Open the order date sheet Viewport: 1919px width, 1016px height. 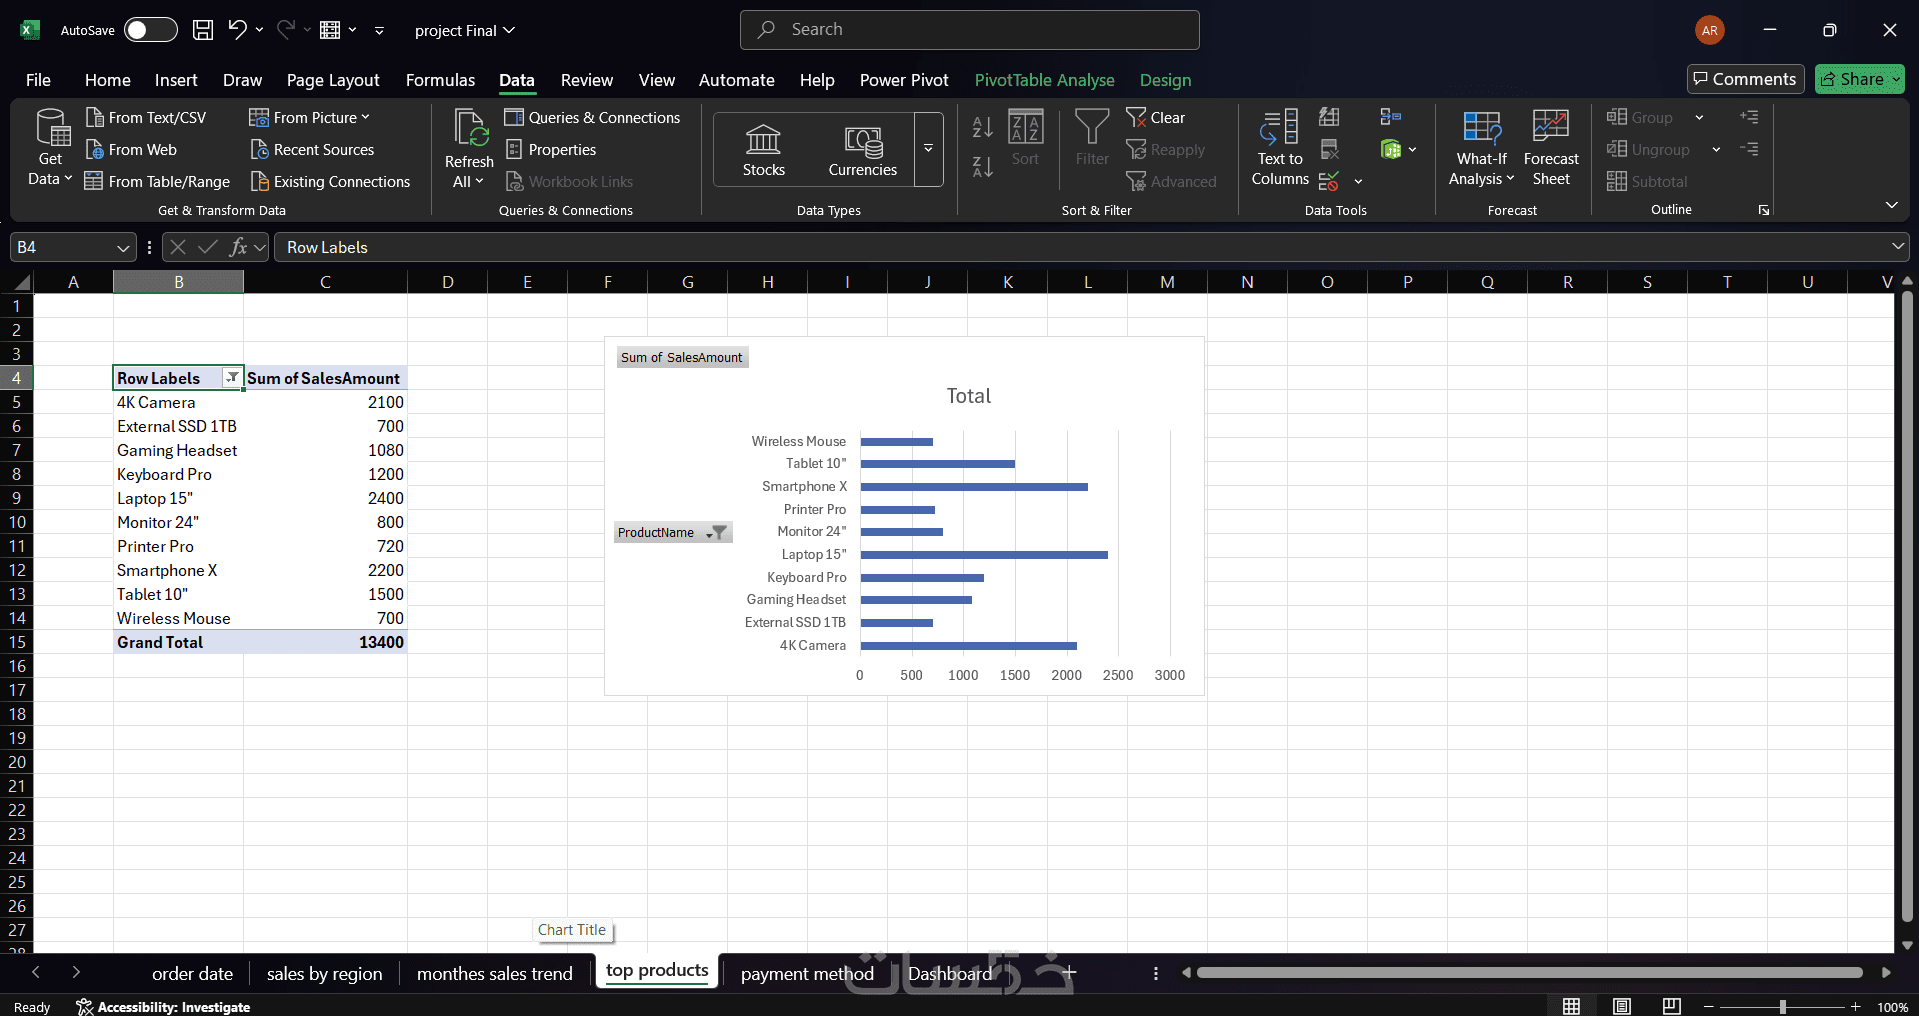pos(192,973)
